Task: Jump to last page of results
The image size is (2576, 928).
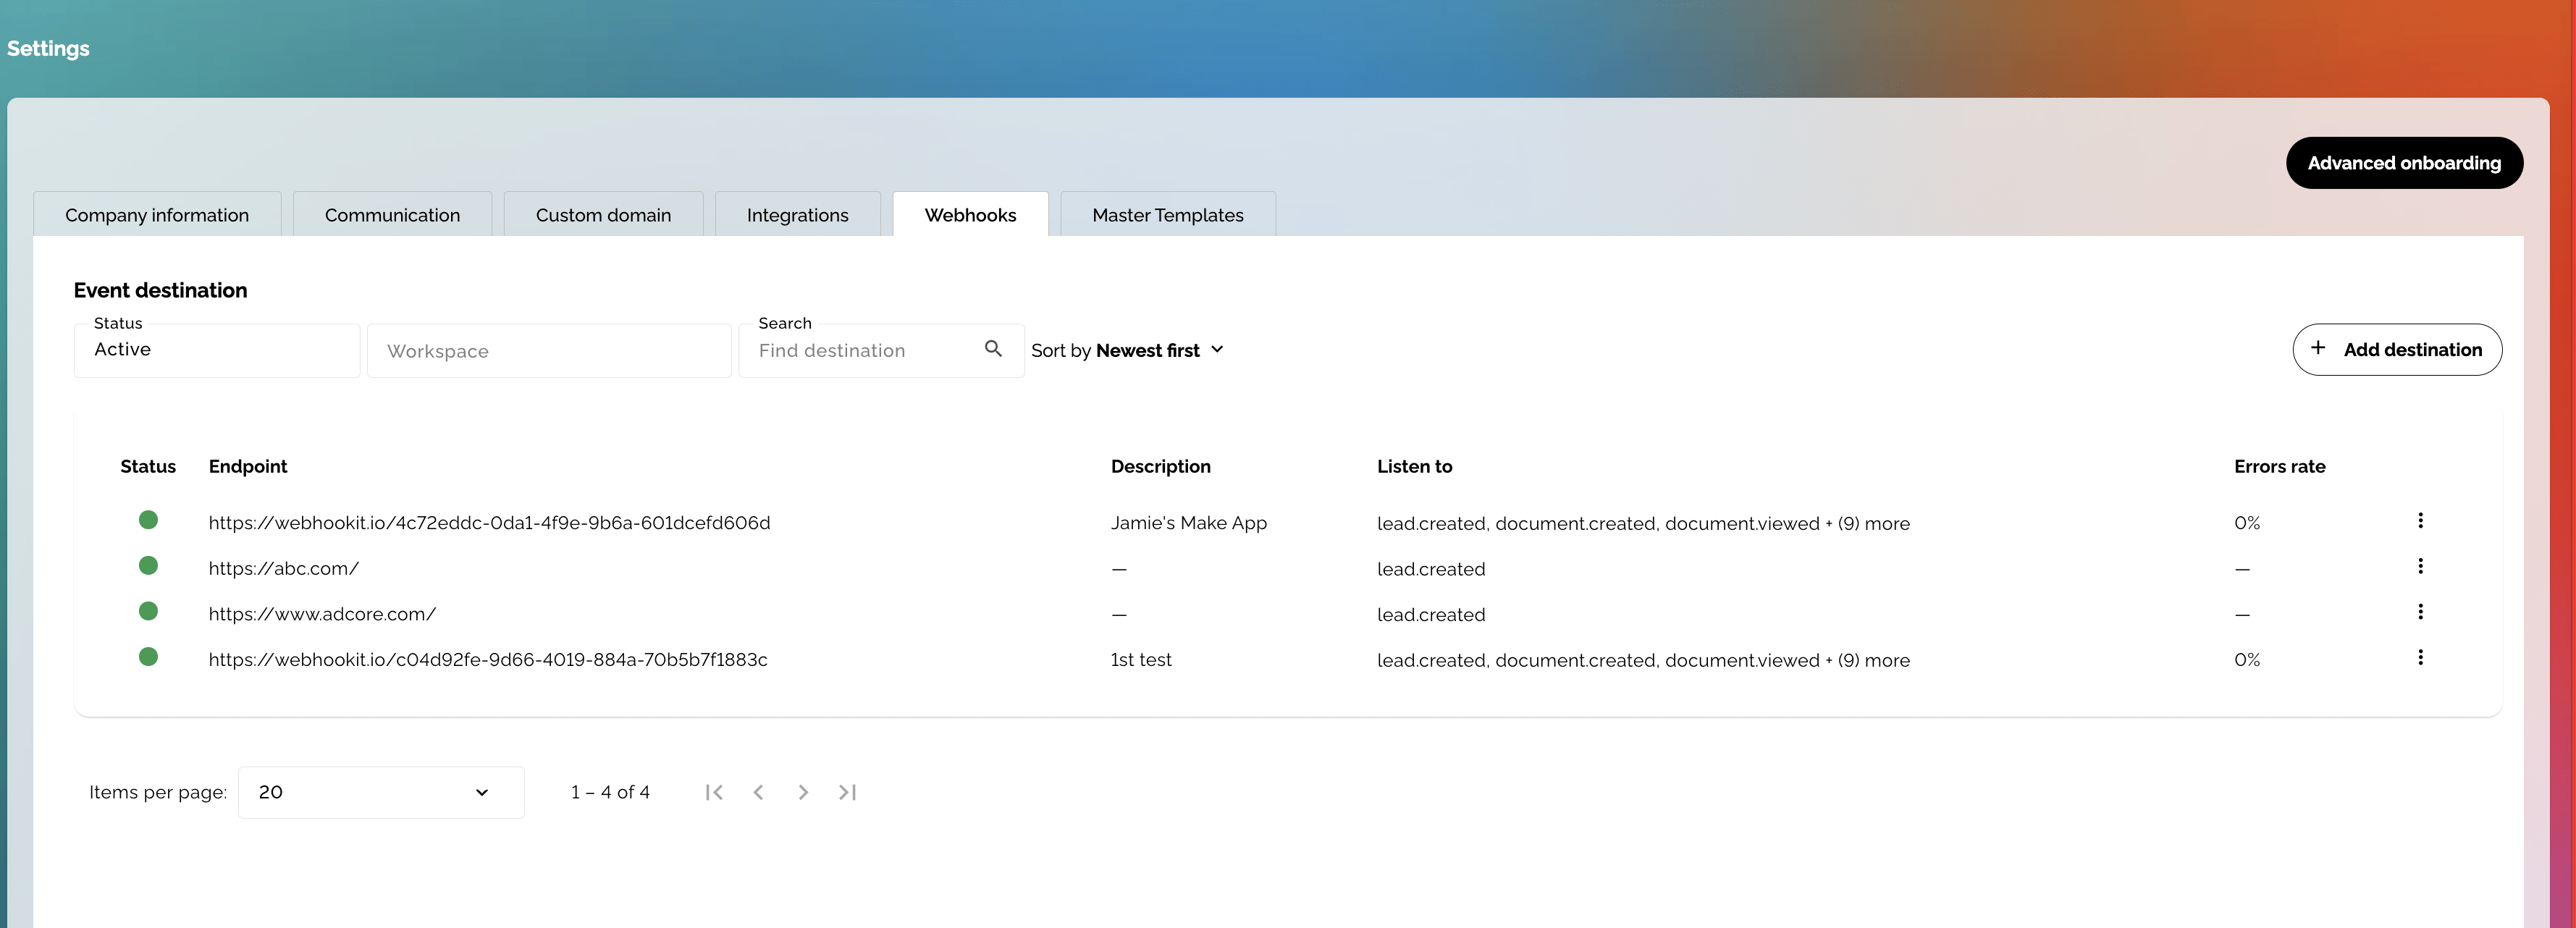Action: [847, 792]
